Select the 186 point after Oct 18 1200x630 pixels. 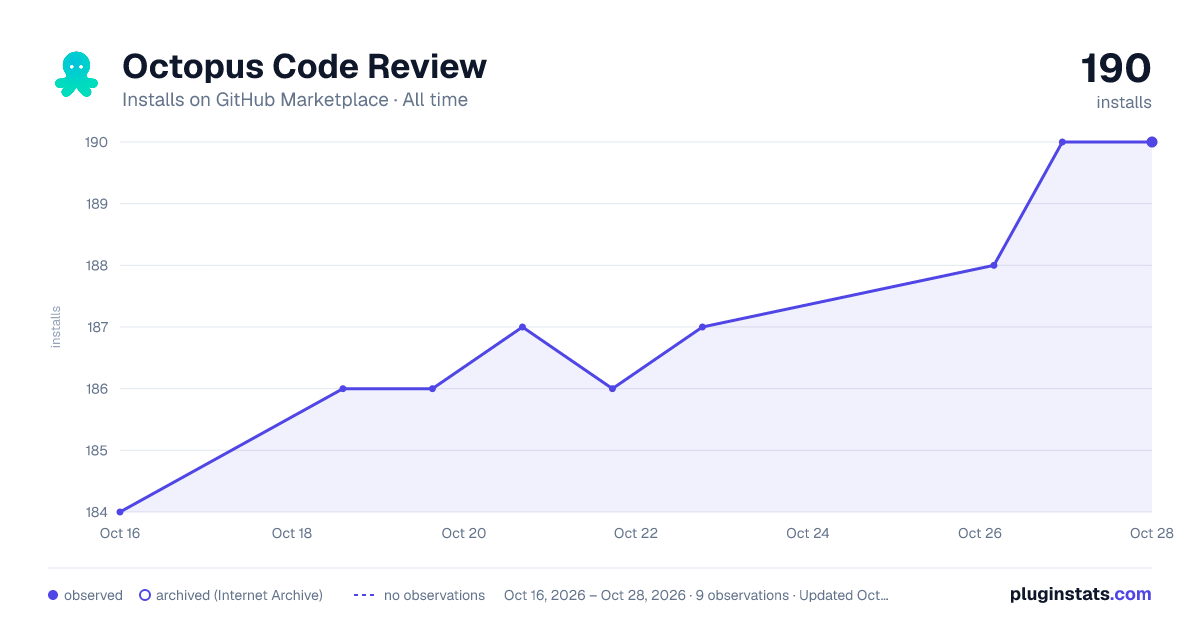(342, 389)
